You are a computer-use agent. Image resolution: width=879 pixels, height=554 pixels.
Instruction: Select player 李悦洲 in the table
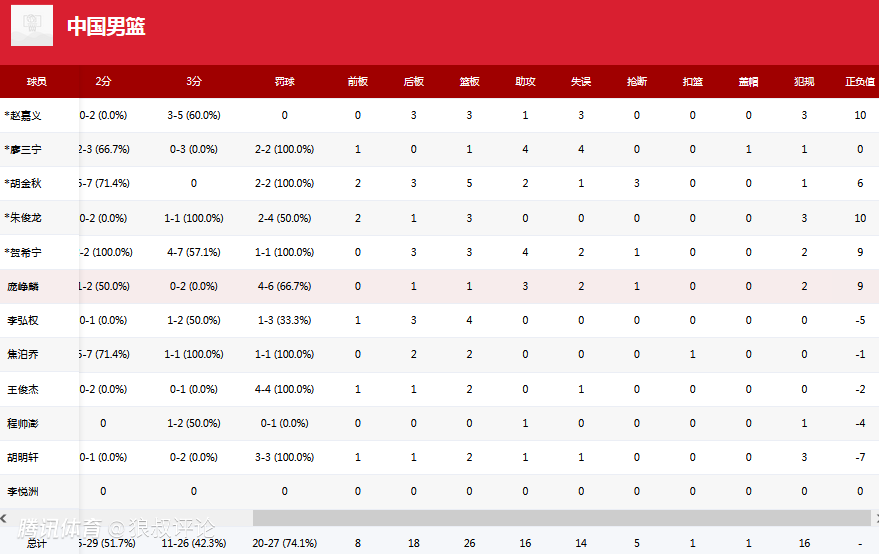click(23, 492)
